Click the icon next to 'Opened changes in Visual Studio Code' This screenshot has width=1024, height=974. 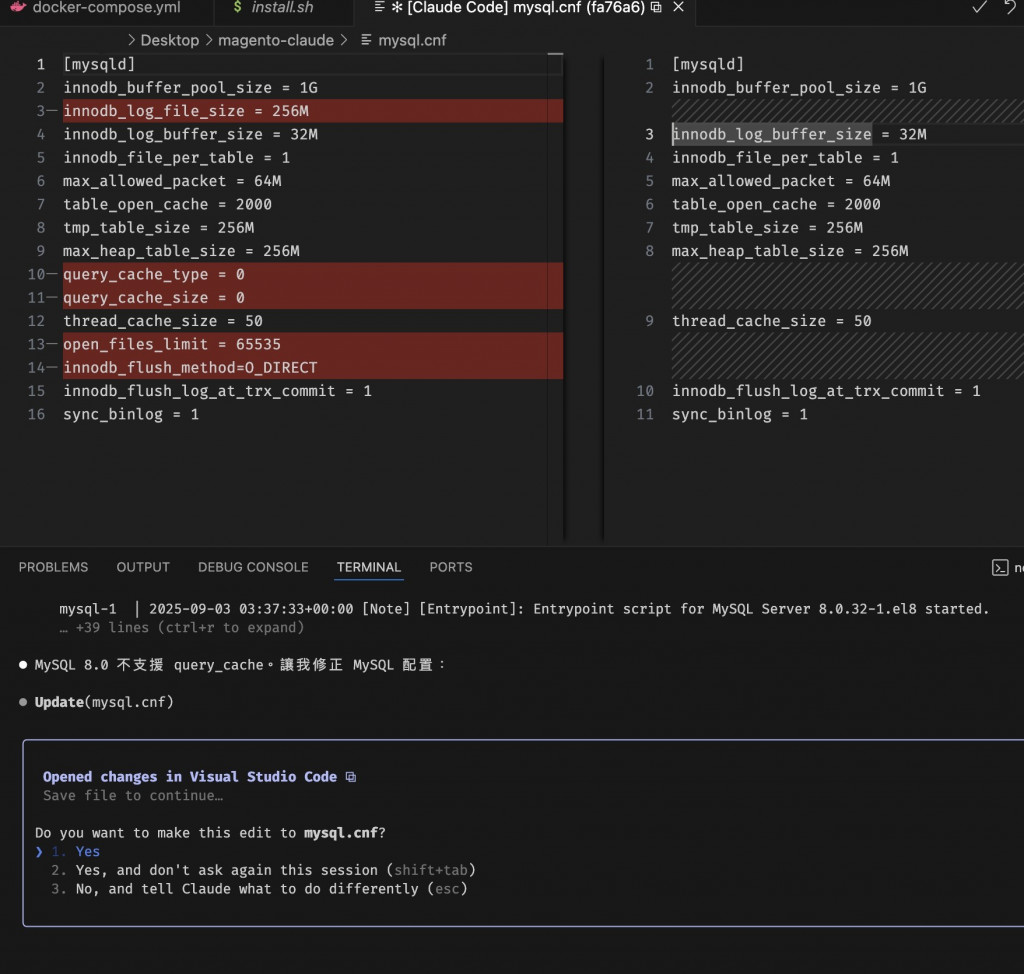coord(350,777)
